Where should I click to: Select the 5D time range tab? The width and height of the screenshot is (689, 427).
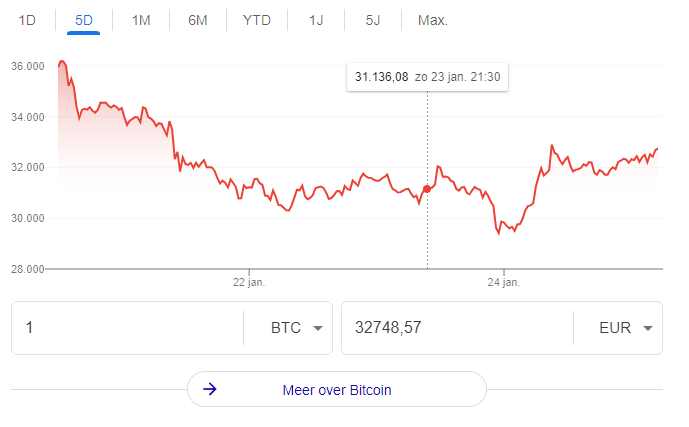coord(84,20)
